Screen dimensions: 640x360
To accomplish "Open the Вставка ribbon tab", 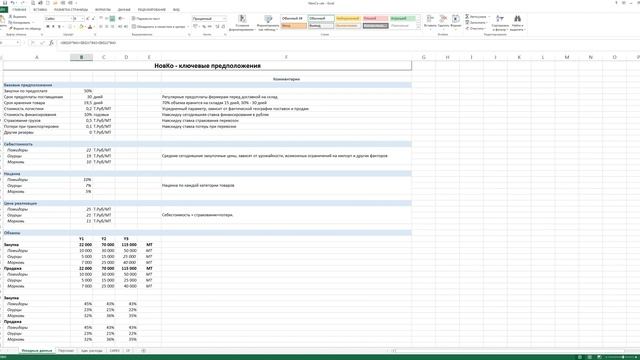I will (40, 9).
